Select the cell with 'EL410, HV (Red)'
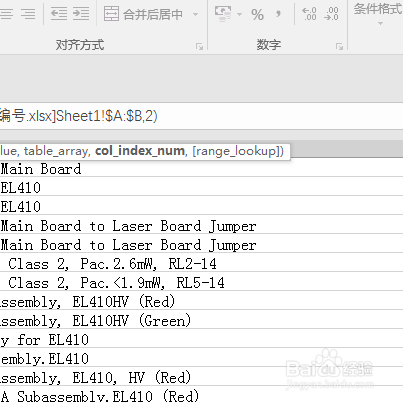 201,378
